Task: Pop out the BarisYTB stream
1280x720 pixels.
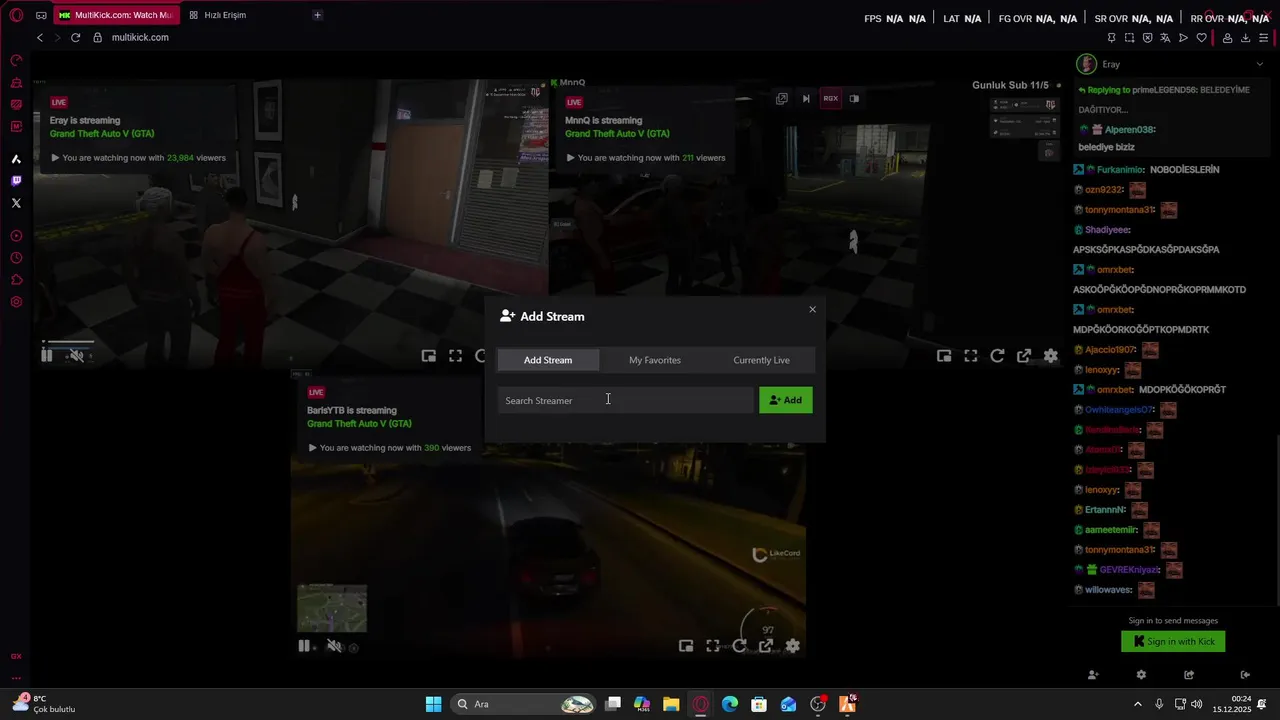Action: coord(766,646)
